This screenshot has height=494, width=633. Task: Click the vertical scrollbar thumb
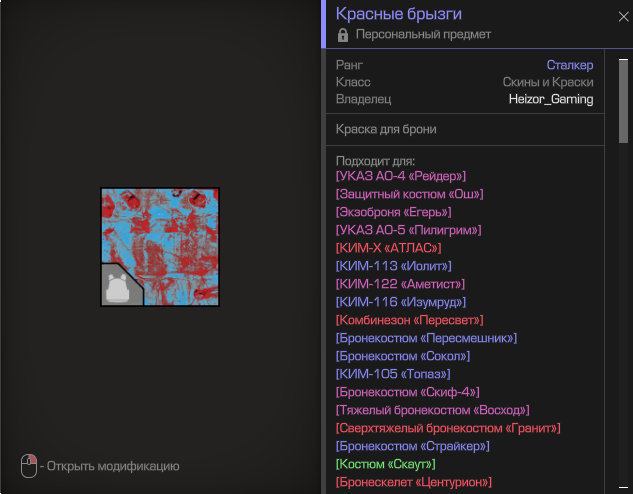[623, 101]
